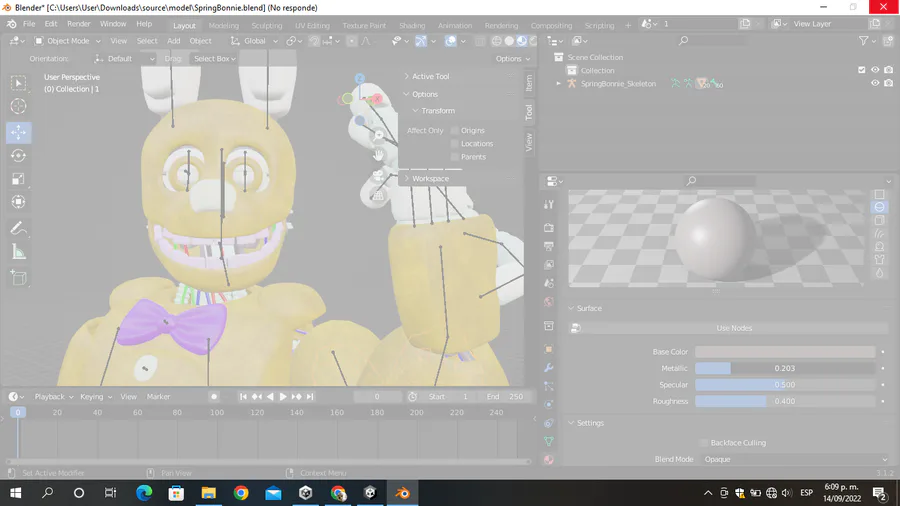This screenshot has width=900, height=506.
Task: Open the Render menu
Action: [x=79, y=24]
